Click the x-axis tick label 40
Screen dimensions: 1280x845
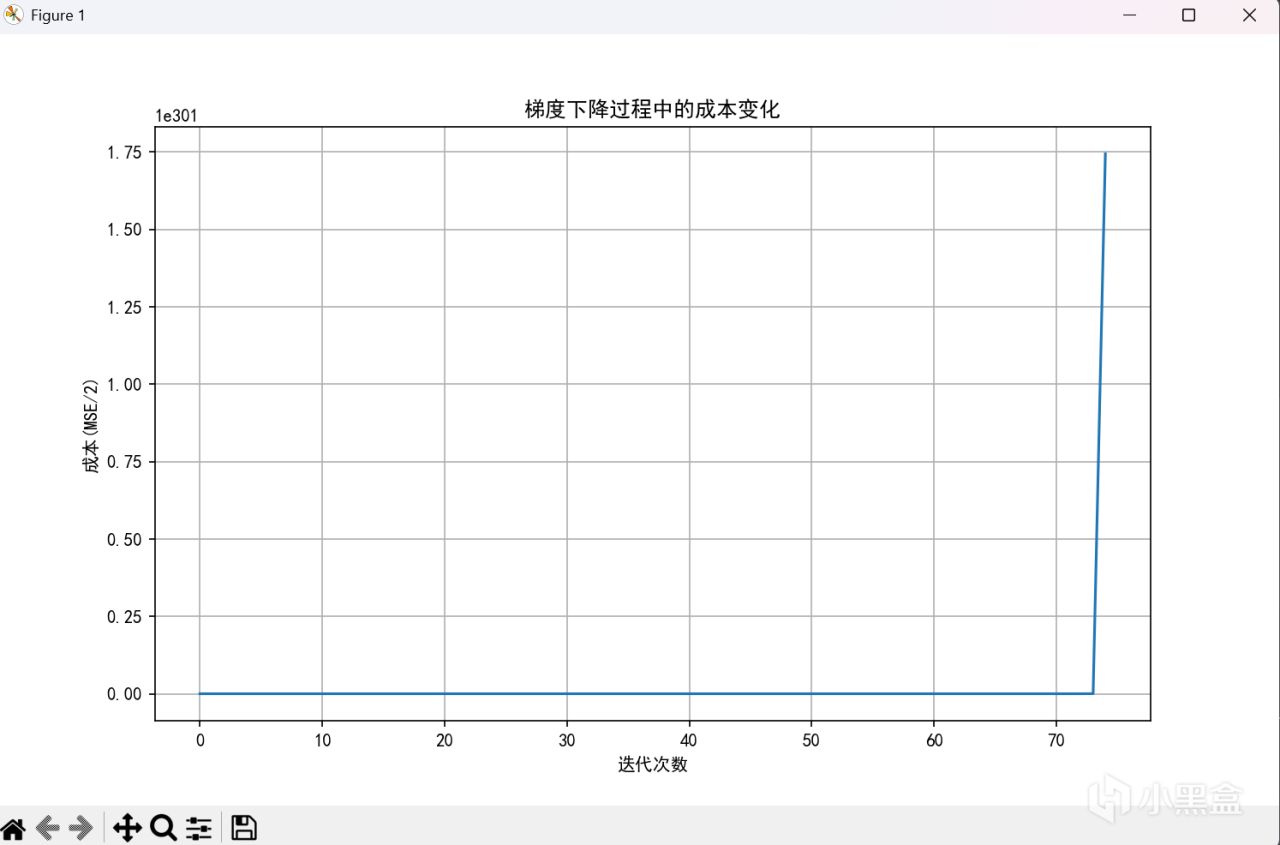(689, 740)
